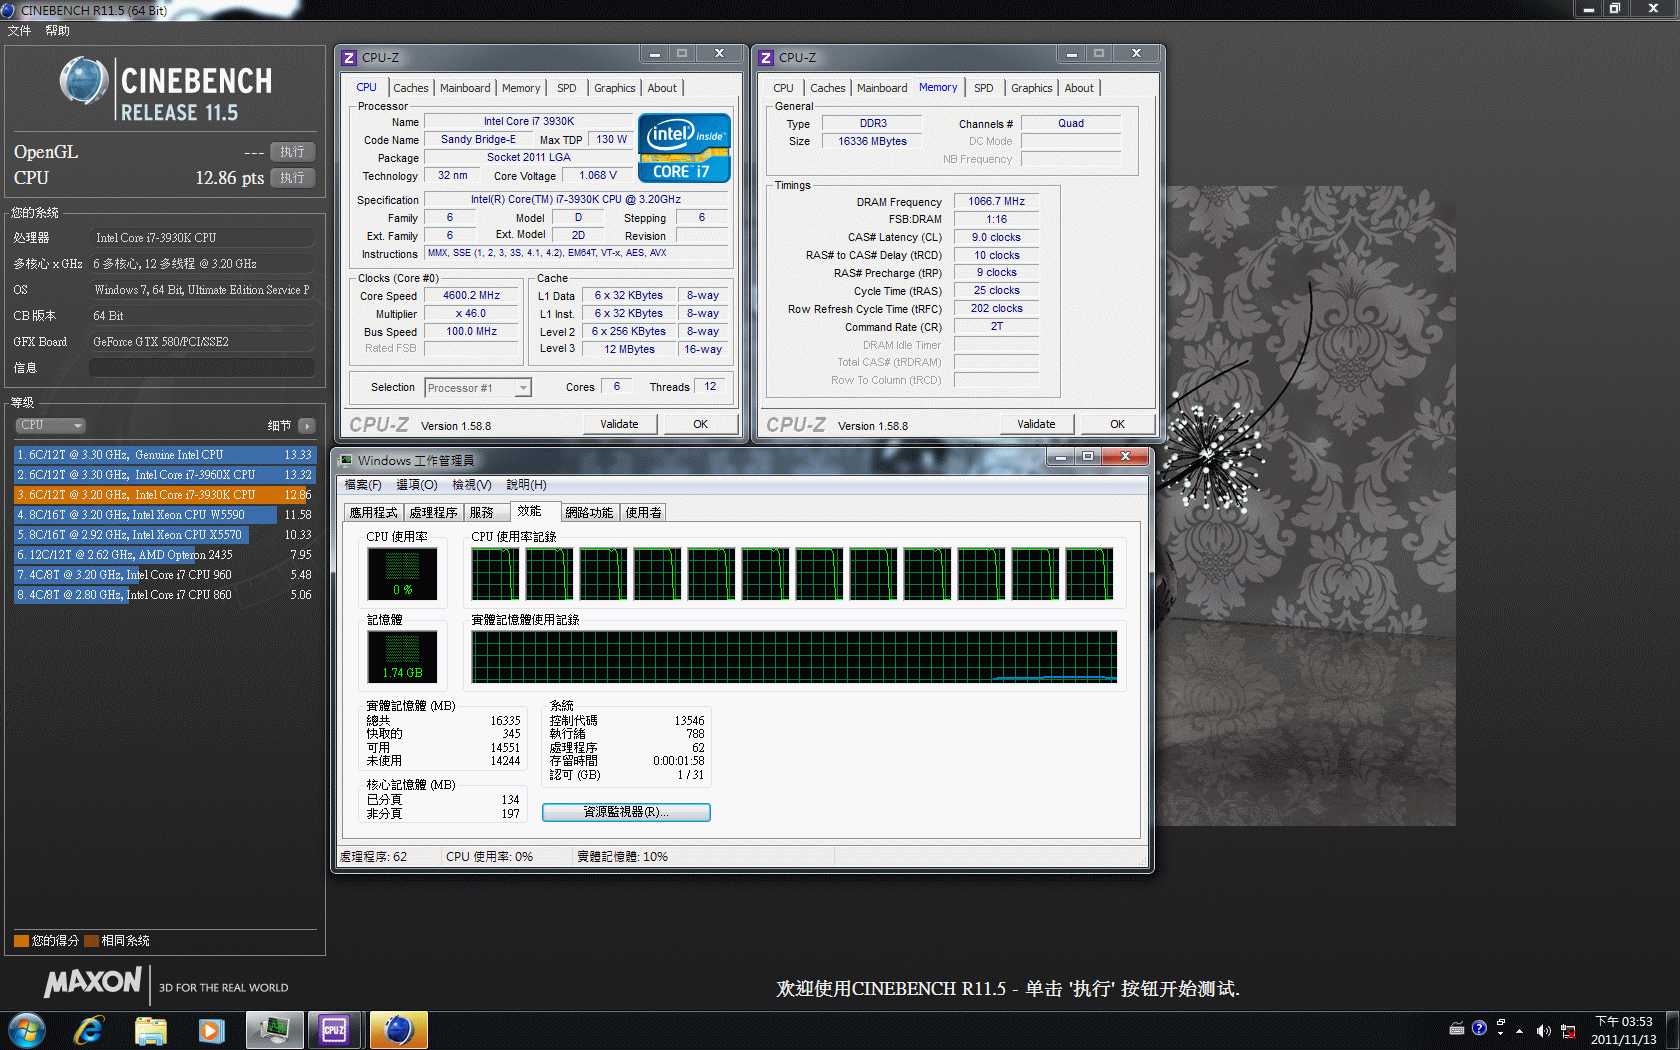Select ranking row Intel Xeon CPU W5590
Screen dimensions: 1680x1050
coord(164,515)
